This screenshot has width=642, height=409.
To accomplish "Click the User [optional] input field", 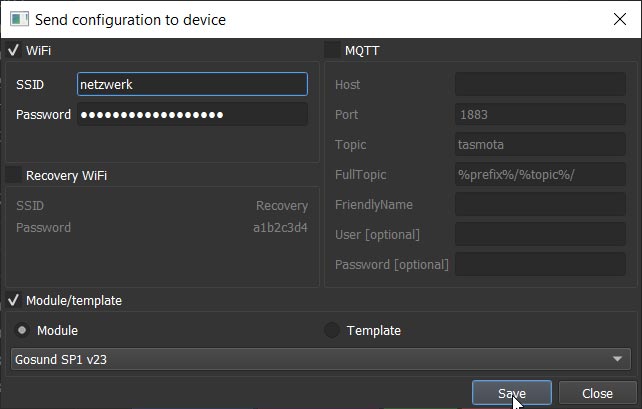I will click(540, 234).
